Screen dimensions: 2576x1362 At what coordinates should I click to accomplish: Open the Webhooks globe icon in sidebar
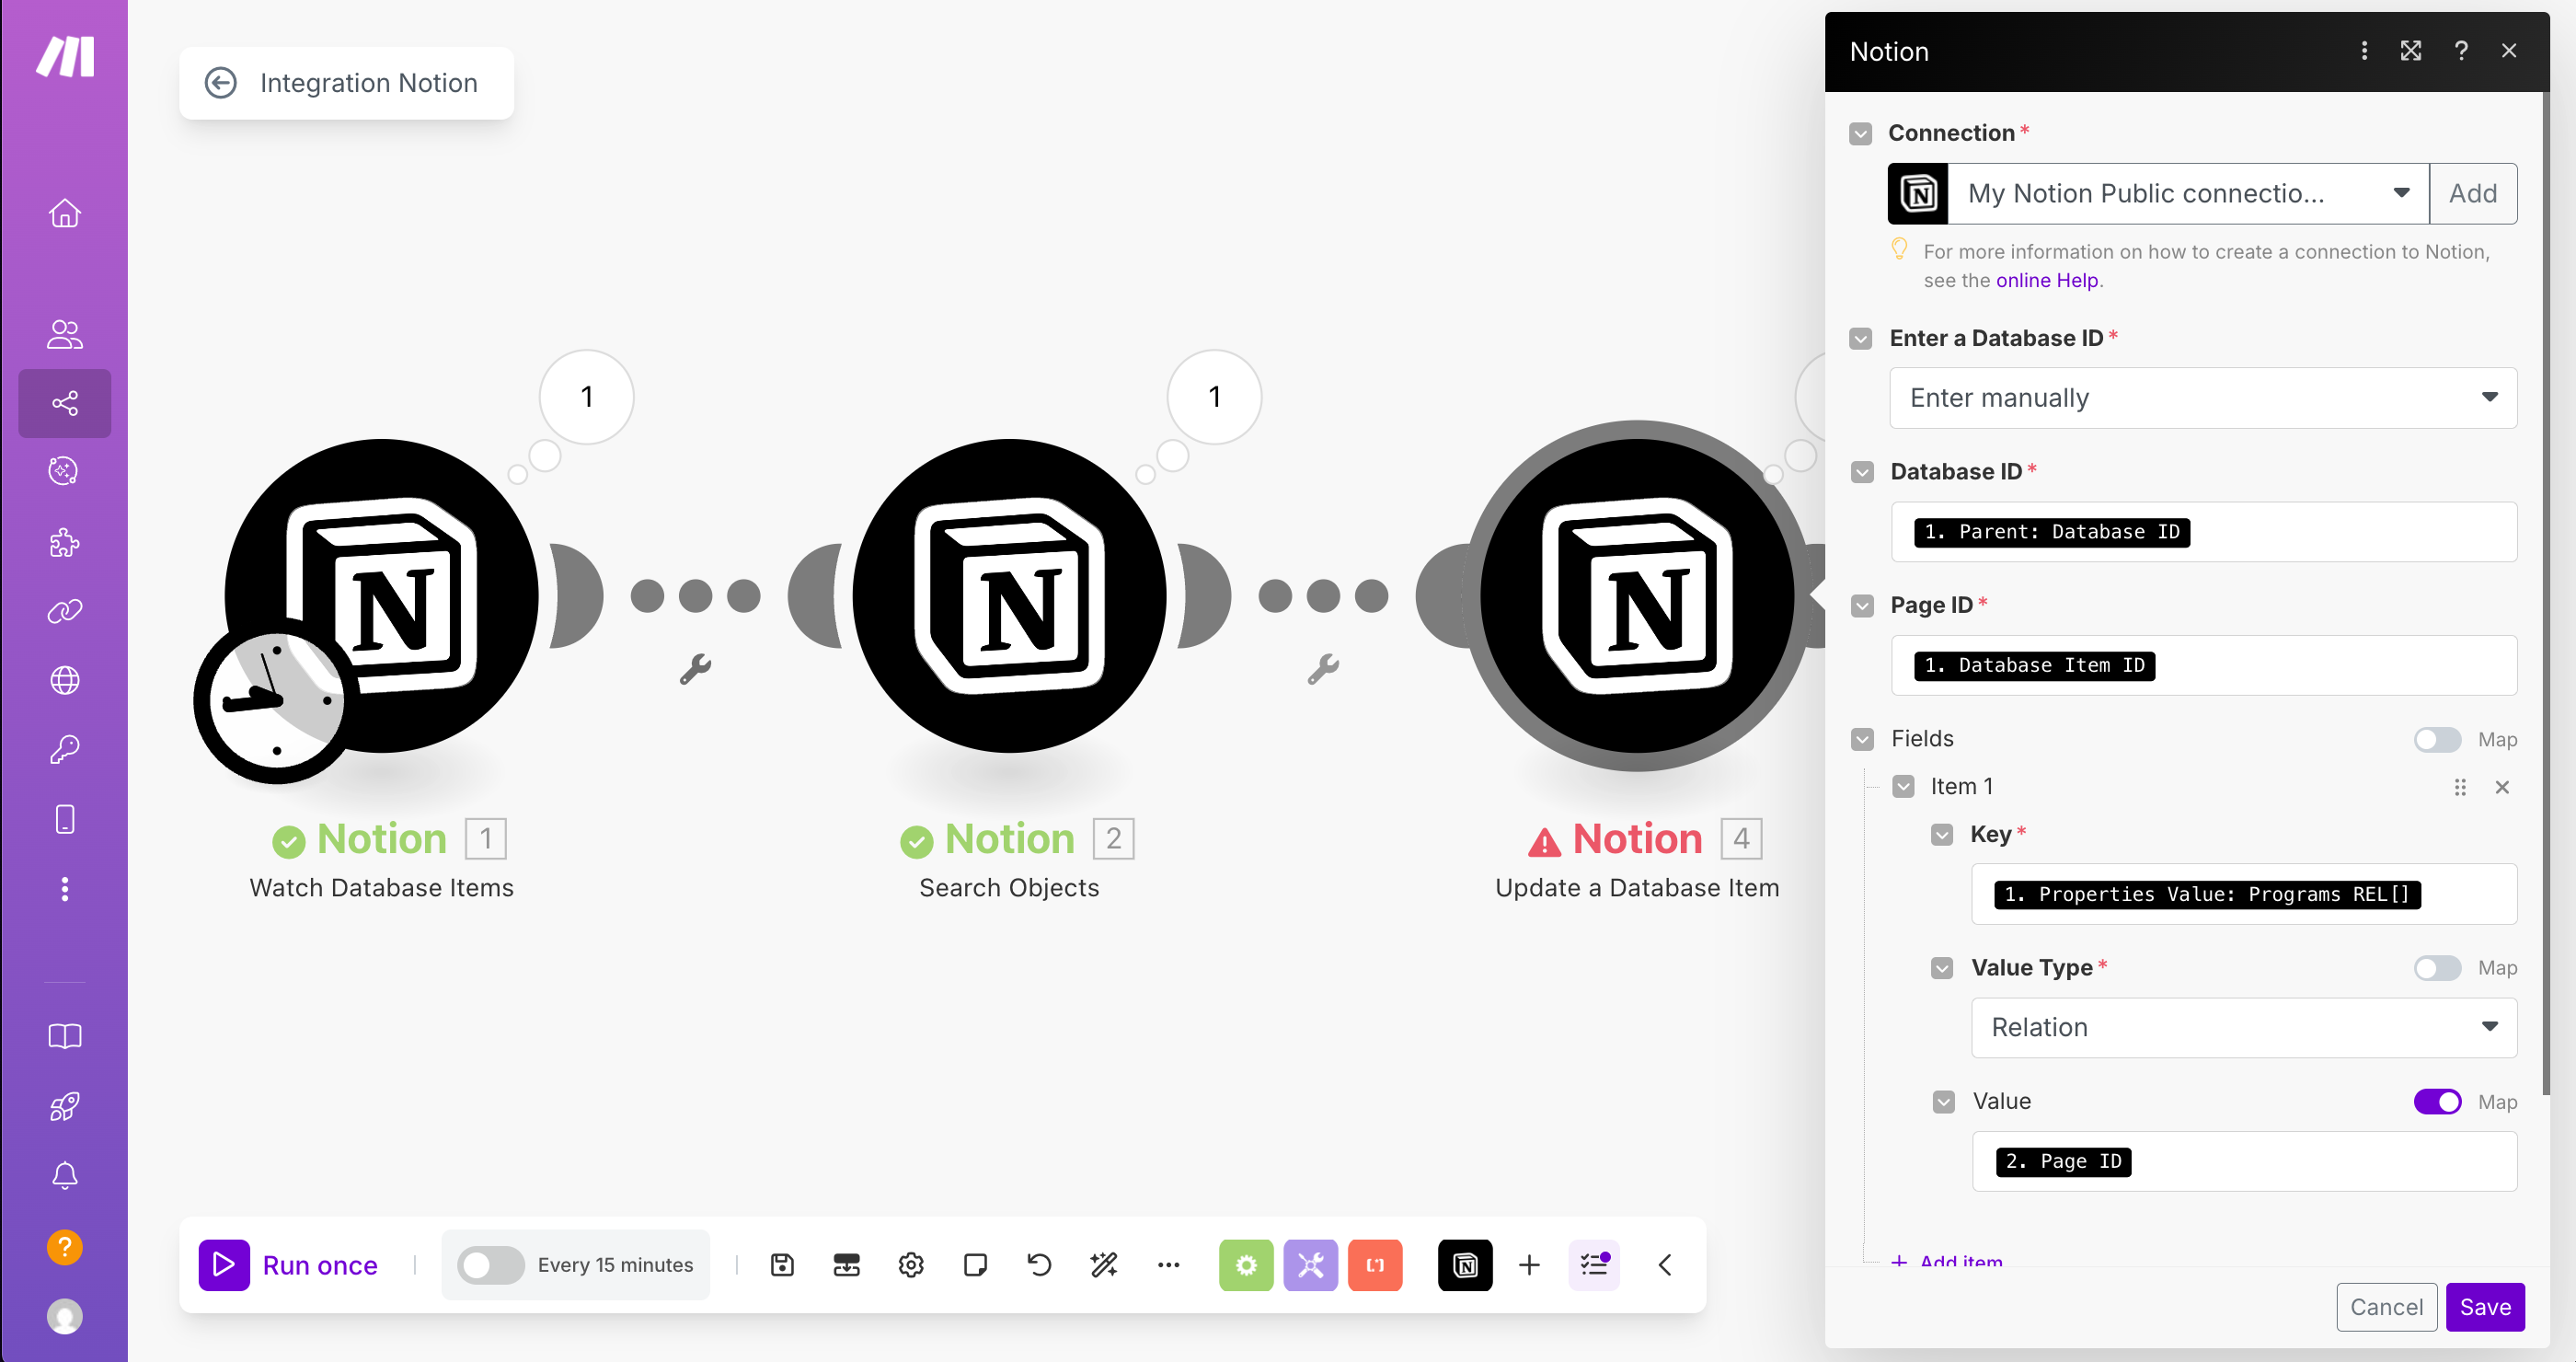coord(65,680)
